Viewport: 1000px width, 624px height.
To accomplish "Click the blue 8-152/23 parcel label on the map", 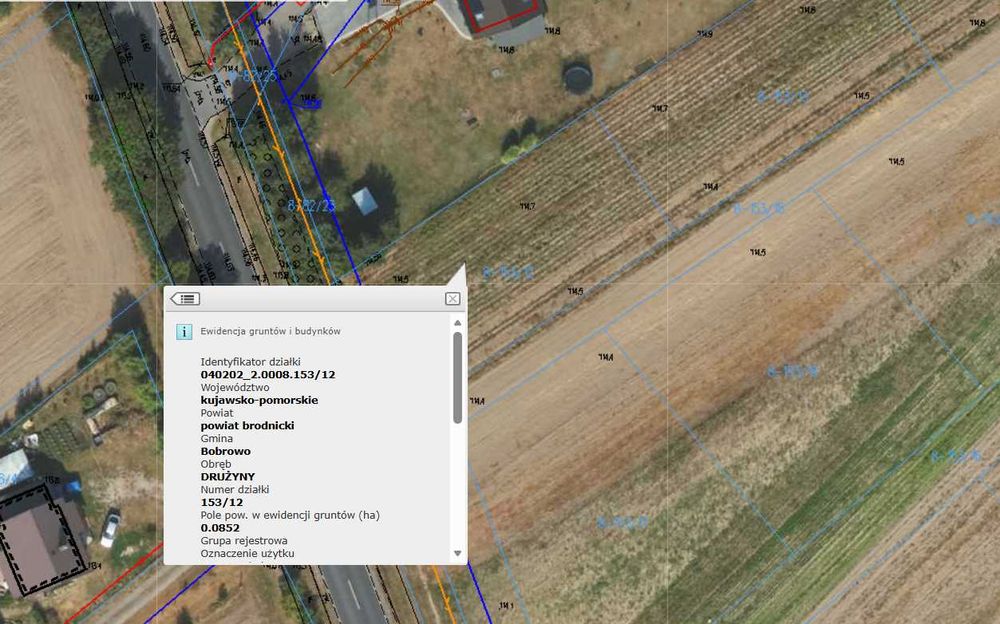I will pos(311,205).
